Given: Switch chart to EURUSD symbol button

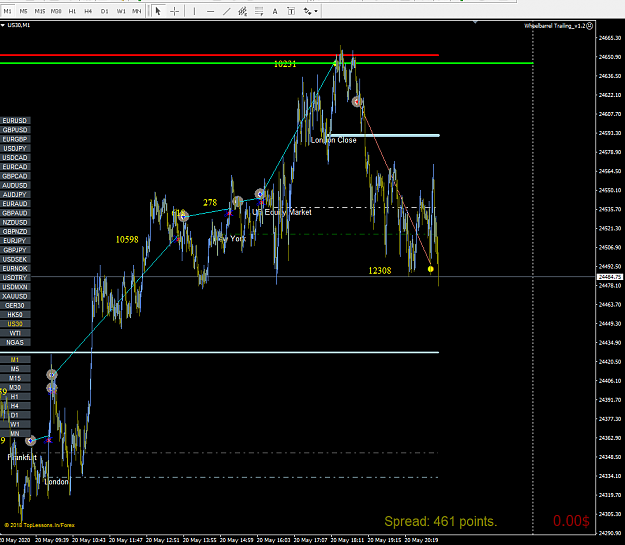Looking at the screenshot, I should coord(15,120).
